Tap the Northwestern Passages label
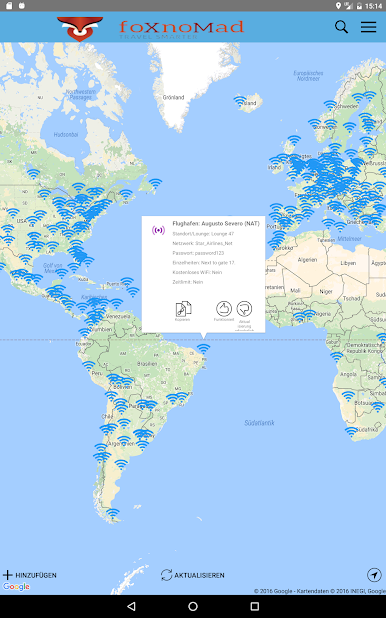Screen dimensions: 386x618 click(81, 95)
